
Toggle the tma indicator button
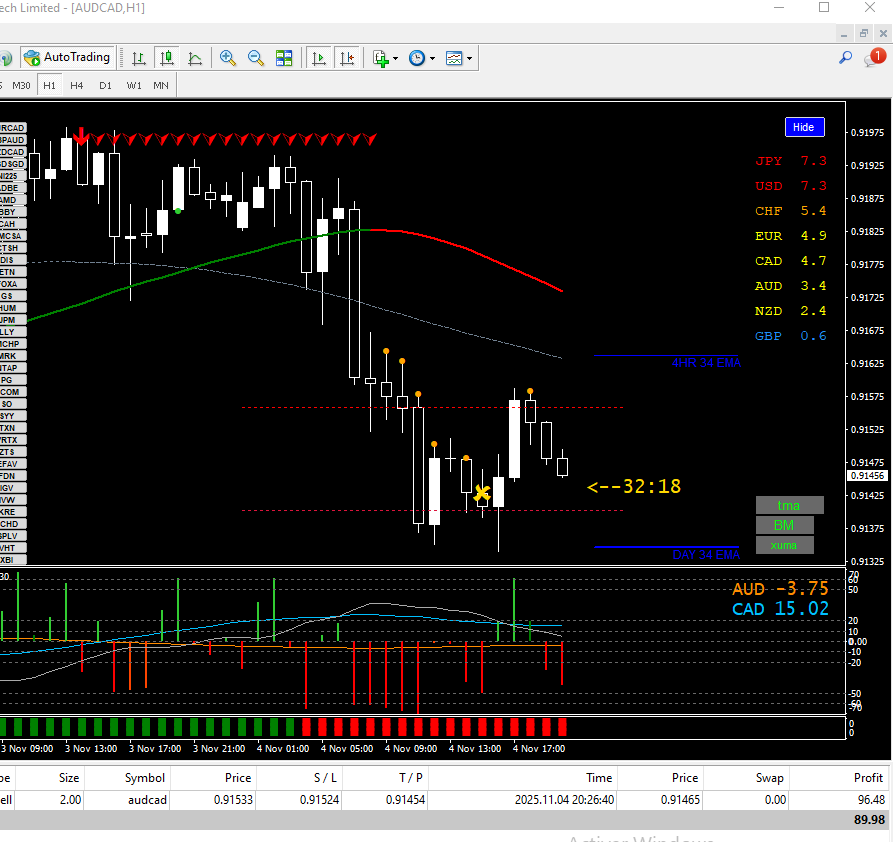coord(789,505)
